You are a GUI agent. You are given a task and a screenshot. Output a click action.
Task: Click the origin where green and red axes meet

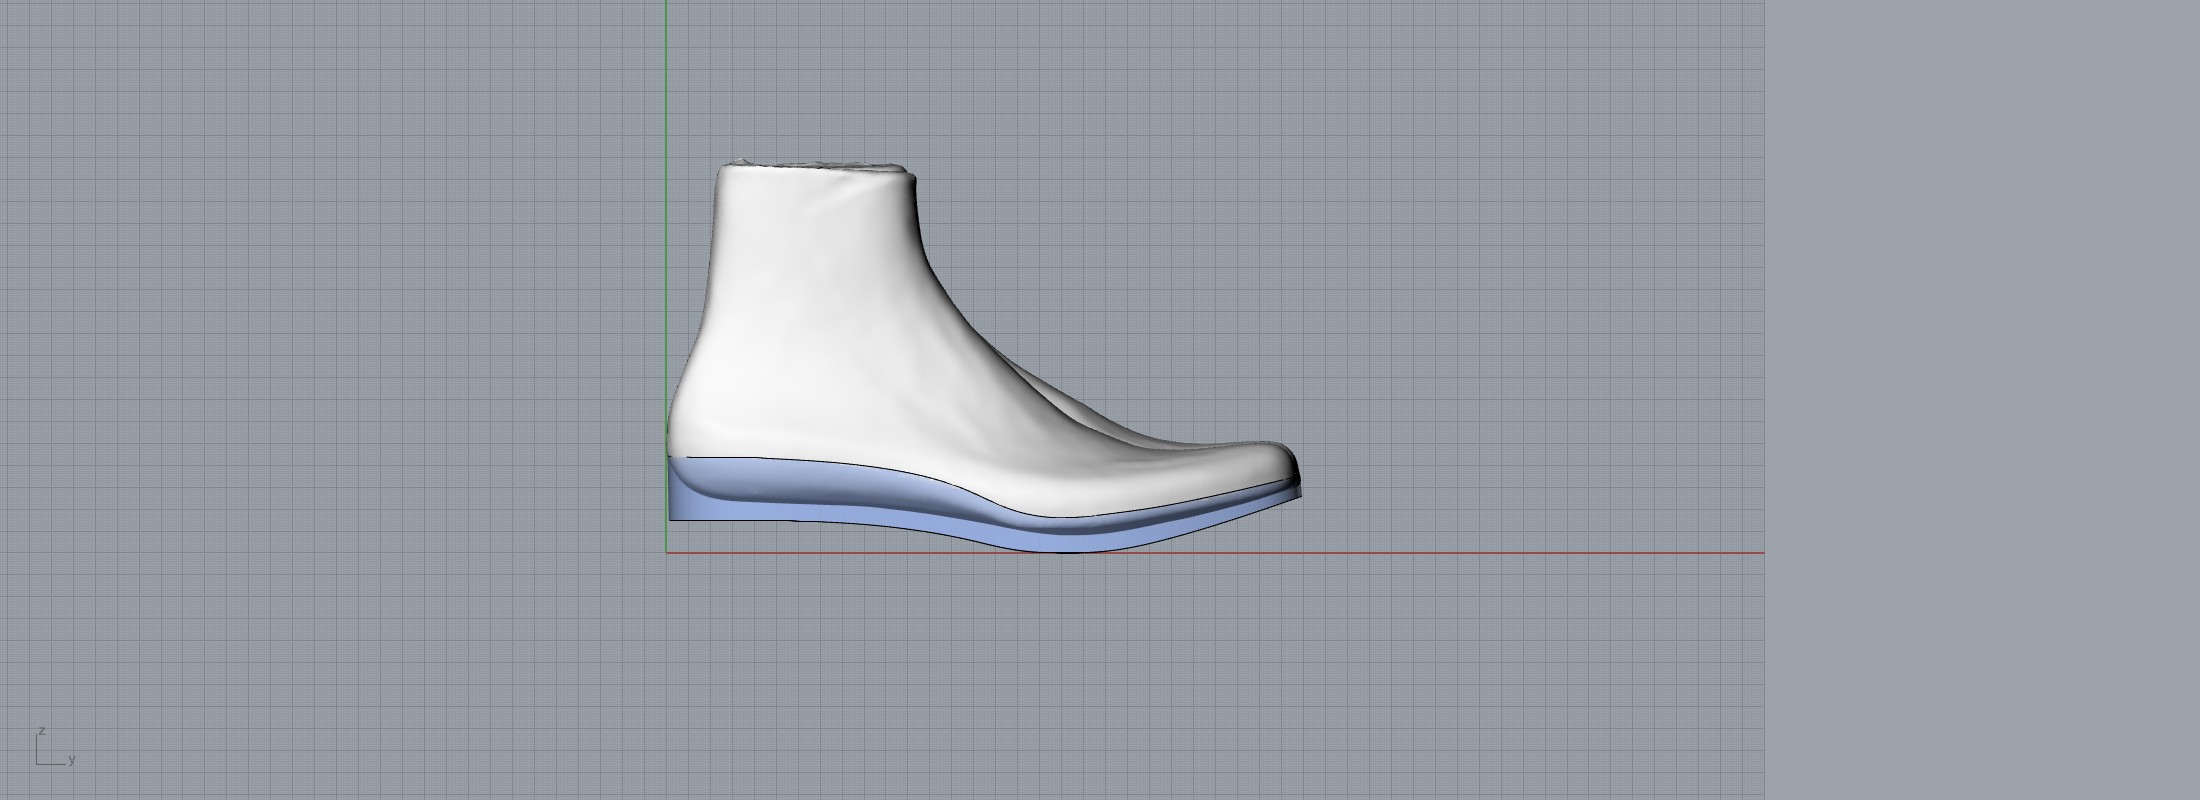coord(667,552)
